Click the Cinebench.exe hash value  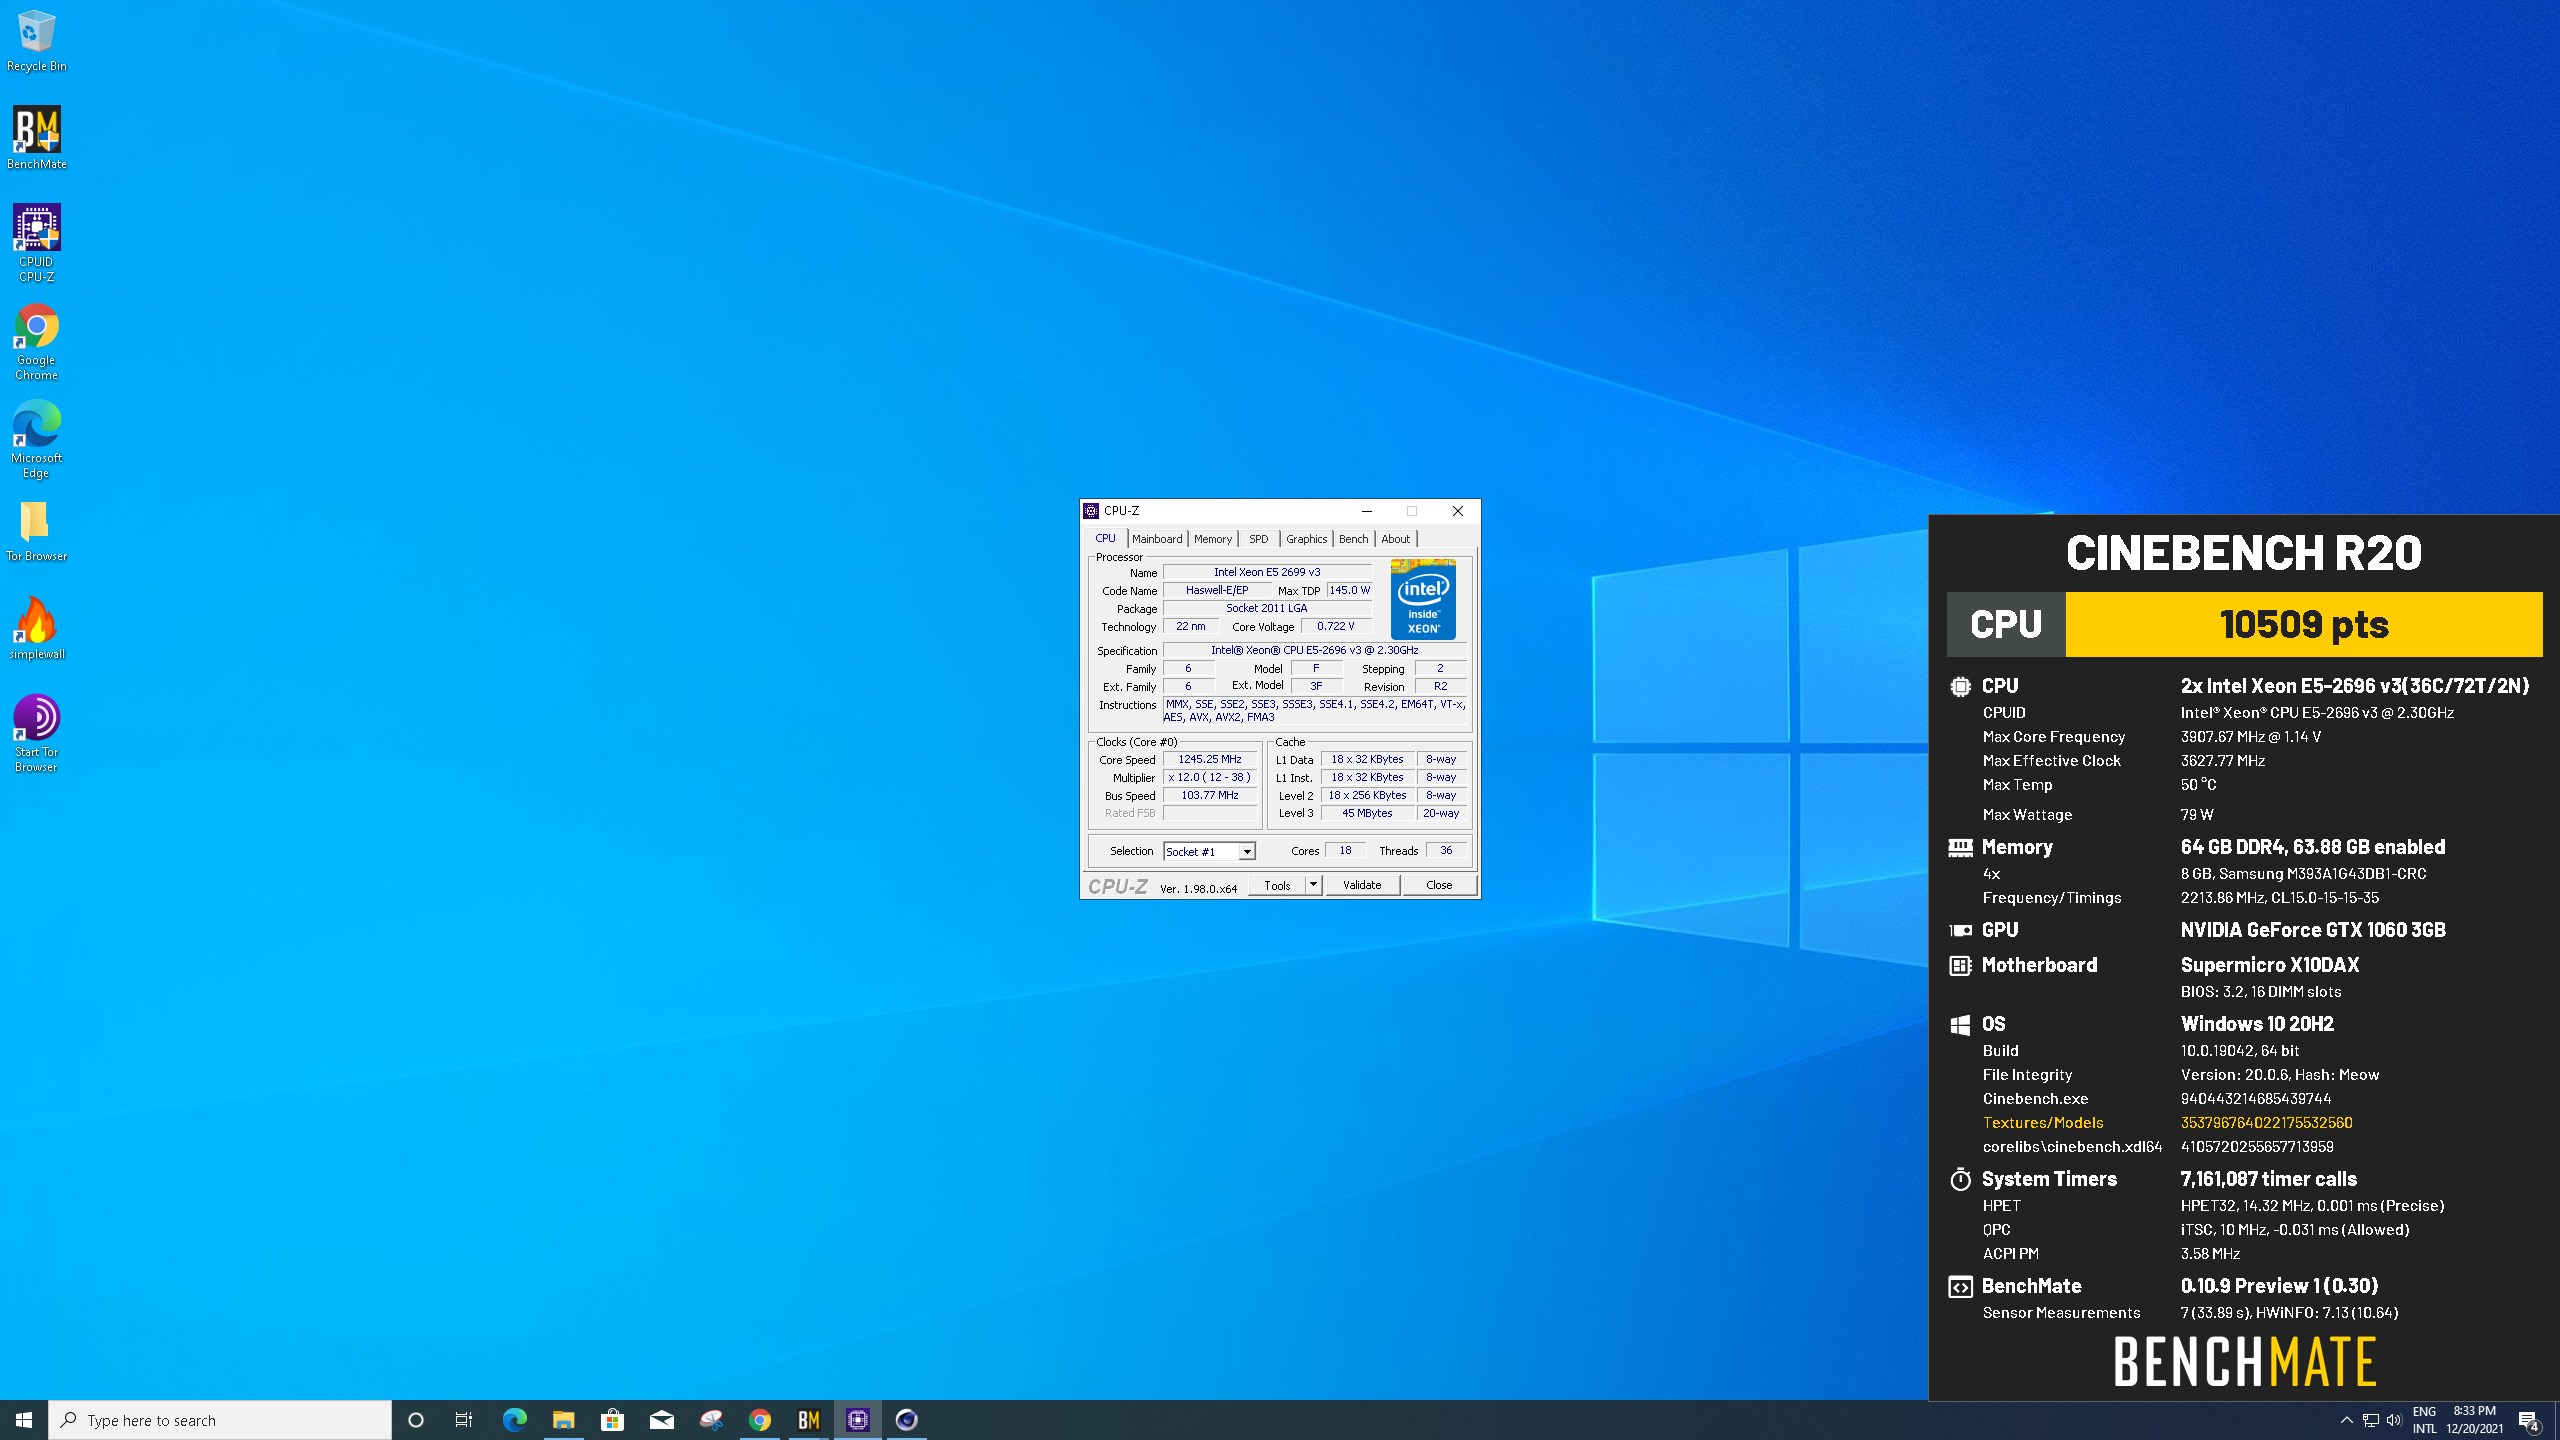[2256, 1098]
